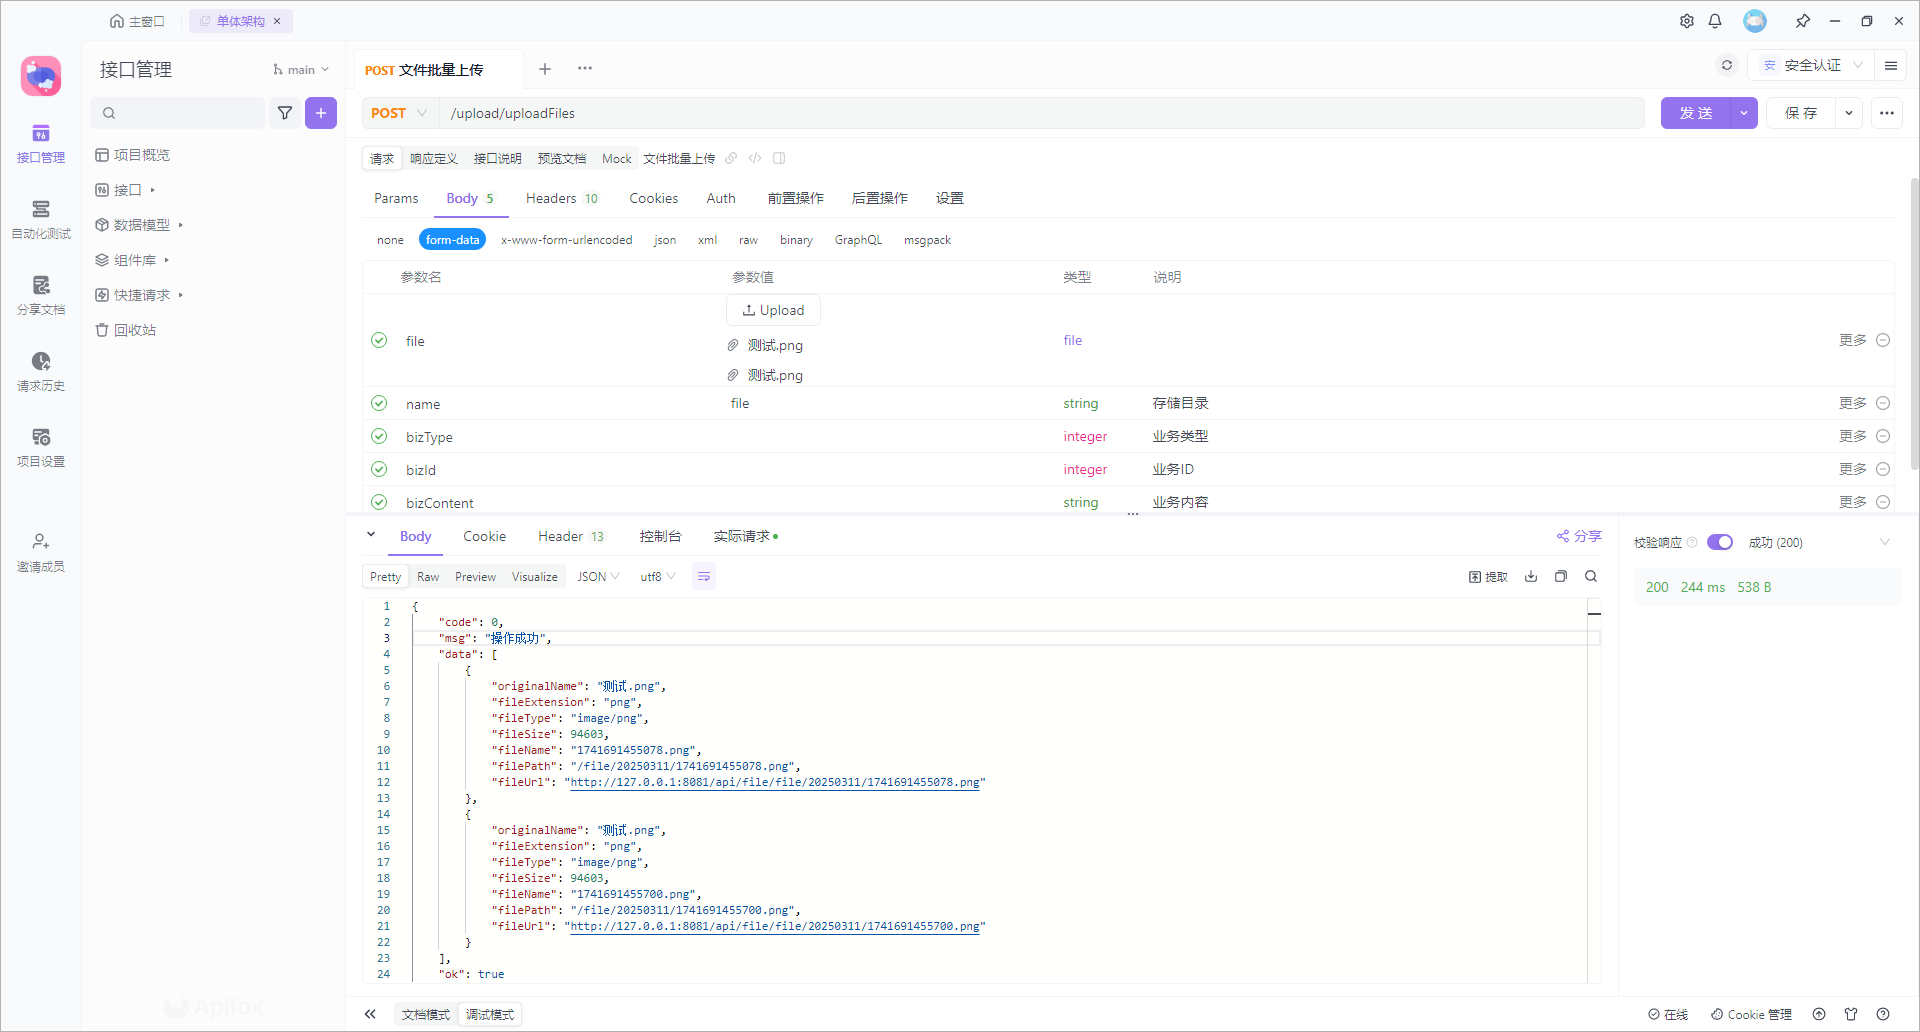Expand the 数据模型 tree item
This screenshot has height=1032, width=1920.
(141, 225)
